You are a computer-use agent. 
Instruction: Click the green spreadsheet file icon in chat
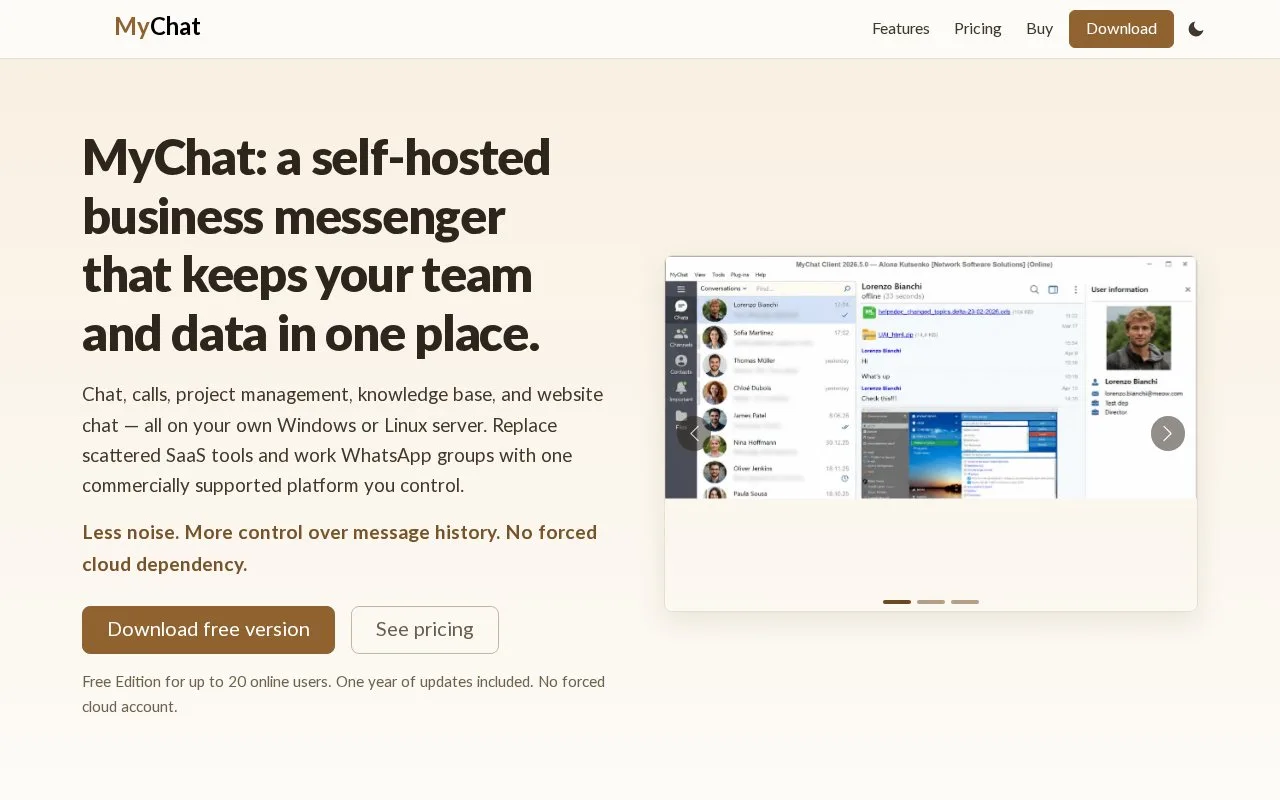click(869, 312)
